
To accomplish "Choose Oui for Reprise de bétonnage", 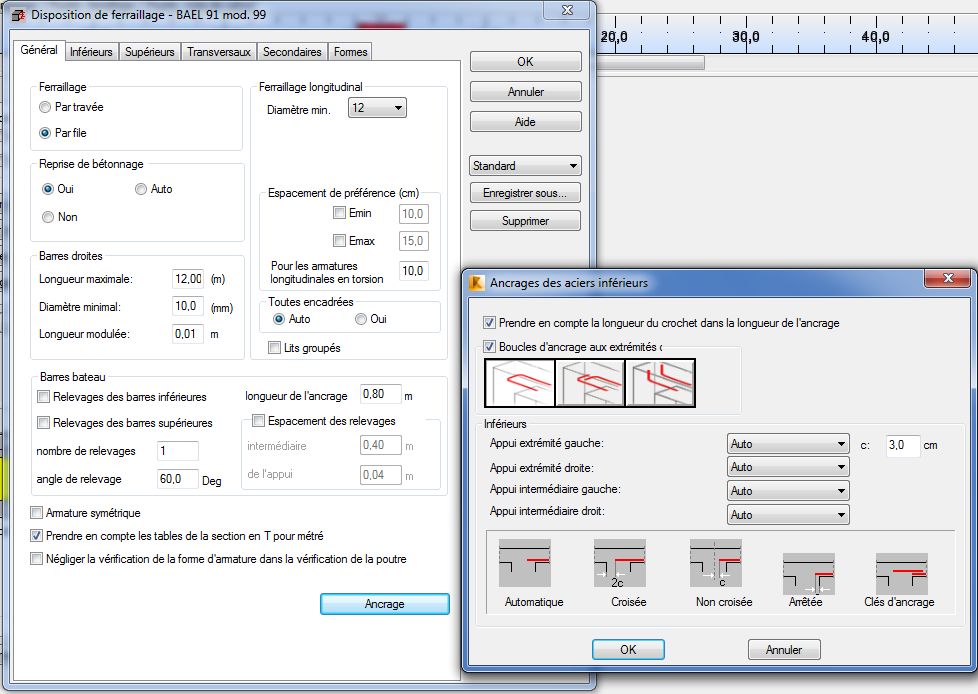I will 48,189.
